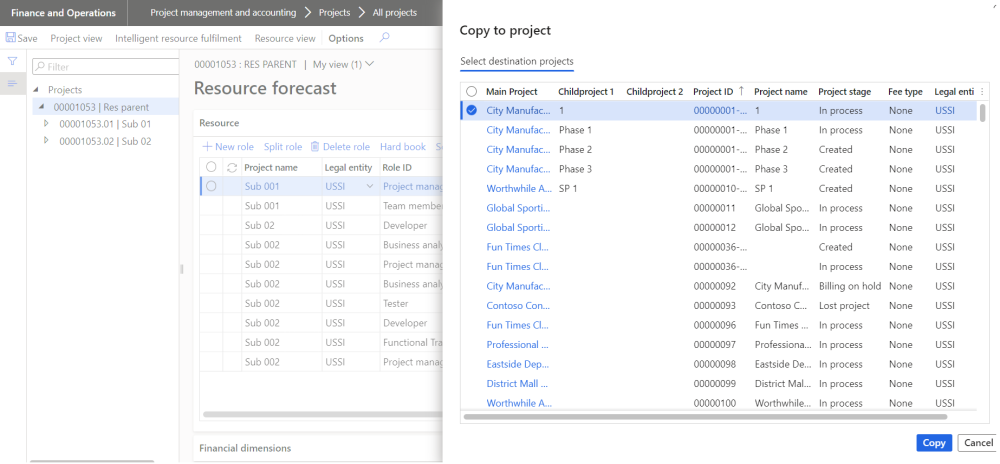Click the Hard book button

[403, 147]
